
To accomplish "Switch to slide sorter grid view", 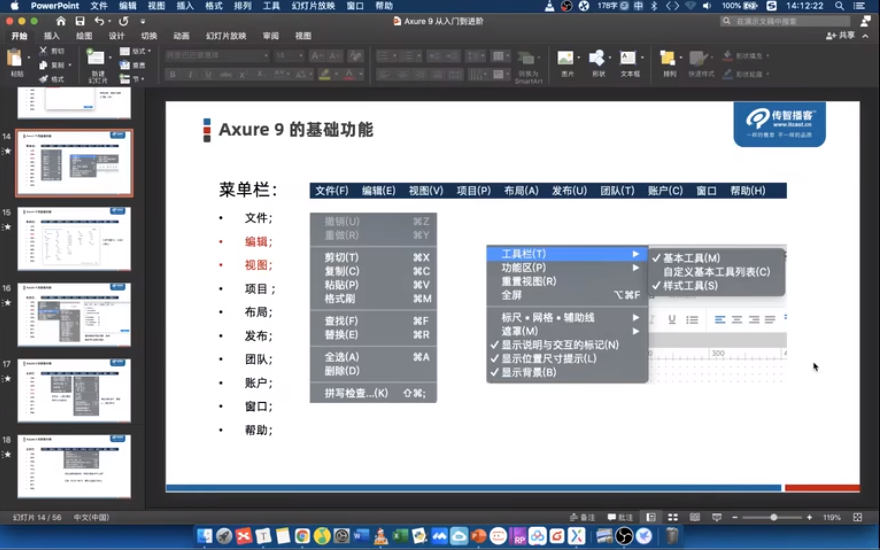I will pos(673,517).
